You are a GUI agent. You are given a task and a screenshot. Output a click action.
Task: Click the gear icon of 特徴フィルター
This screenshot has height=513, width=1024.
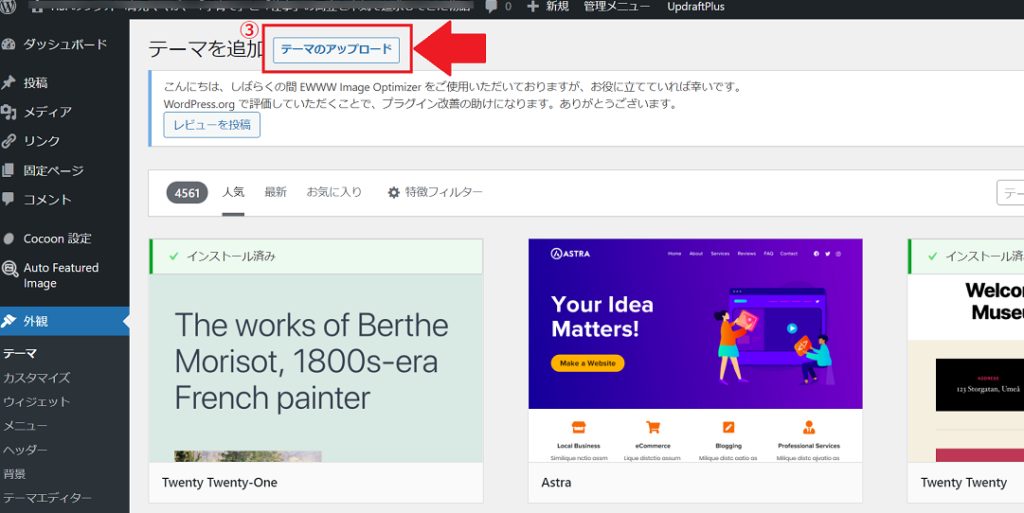[394, 193]
